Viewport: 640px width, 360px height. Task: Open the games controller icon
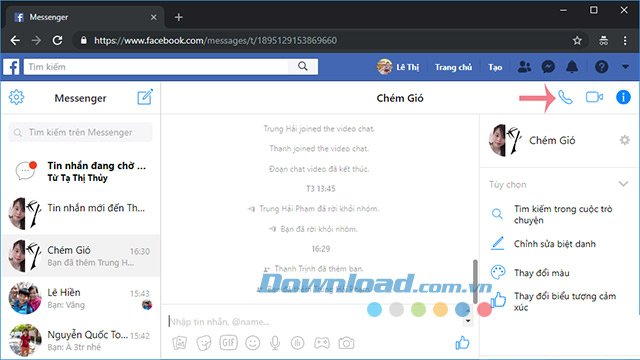[x=322, y=343]
